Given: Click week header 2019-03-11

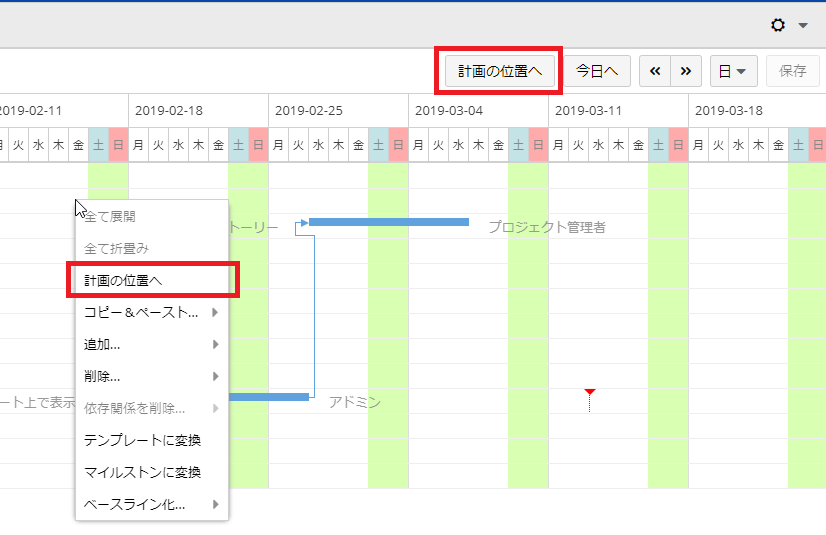Looking at the screenshot, I should coord(618,111).
